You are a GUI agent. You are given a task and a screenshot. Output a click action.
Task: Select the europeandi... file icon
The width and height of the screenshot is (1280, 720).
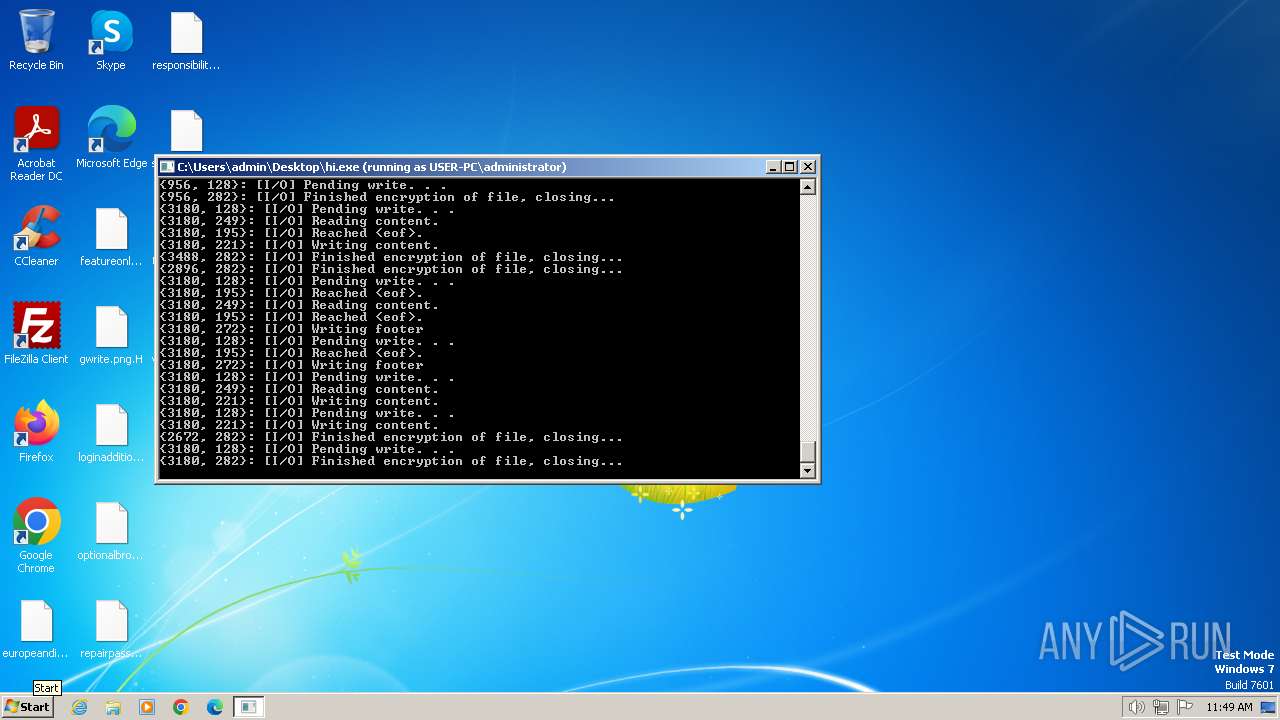tap(36, 629)
